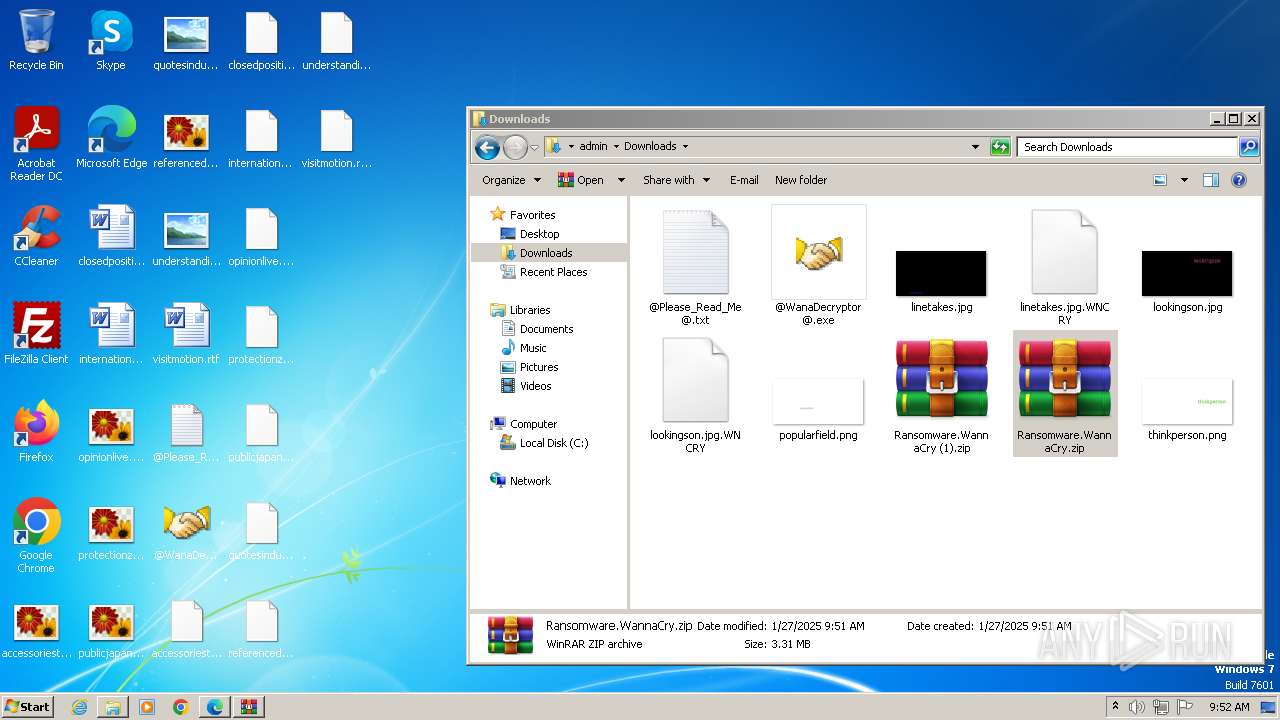The height and width of the screenshot is (720, 1280).
Task: Click the refresh button beside the address bar
Action: (1000, 147)
